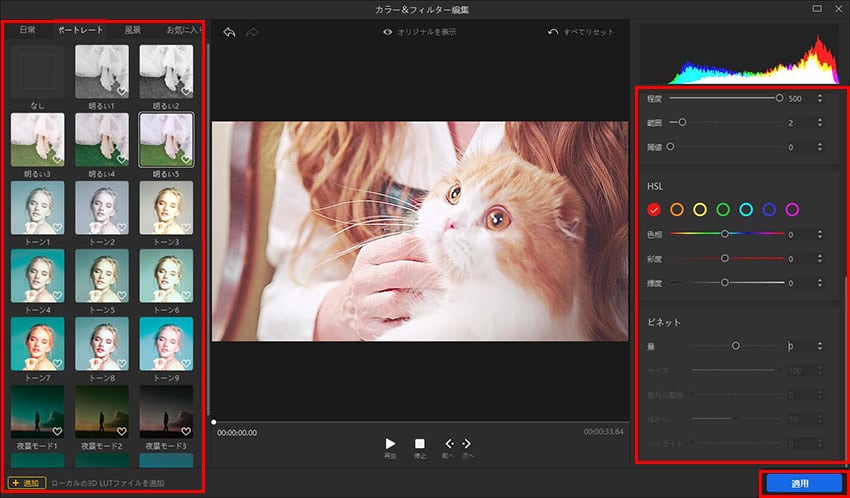The height and width of the screenshot is (498, 850).
Task: Click the すべてリセット reset icon
Action: (x=553, y=32)
